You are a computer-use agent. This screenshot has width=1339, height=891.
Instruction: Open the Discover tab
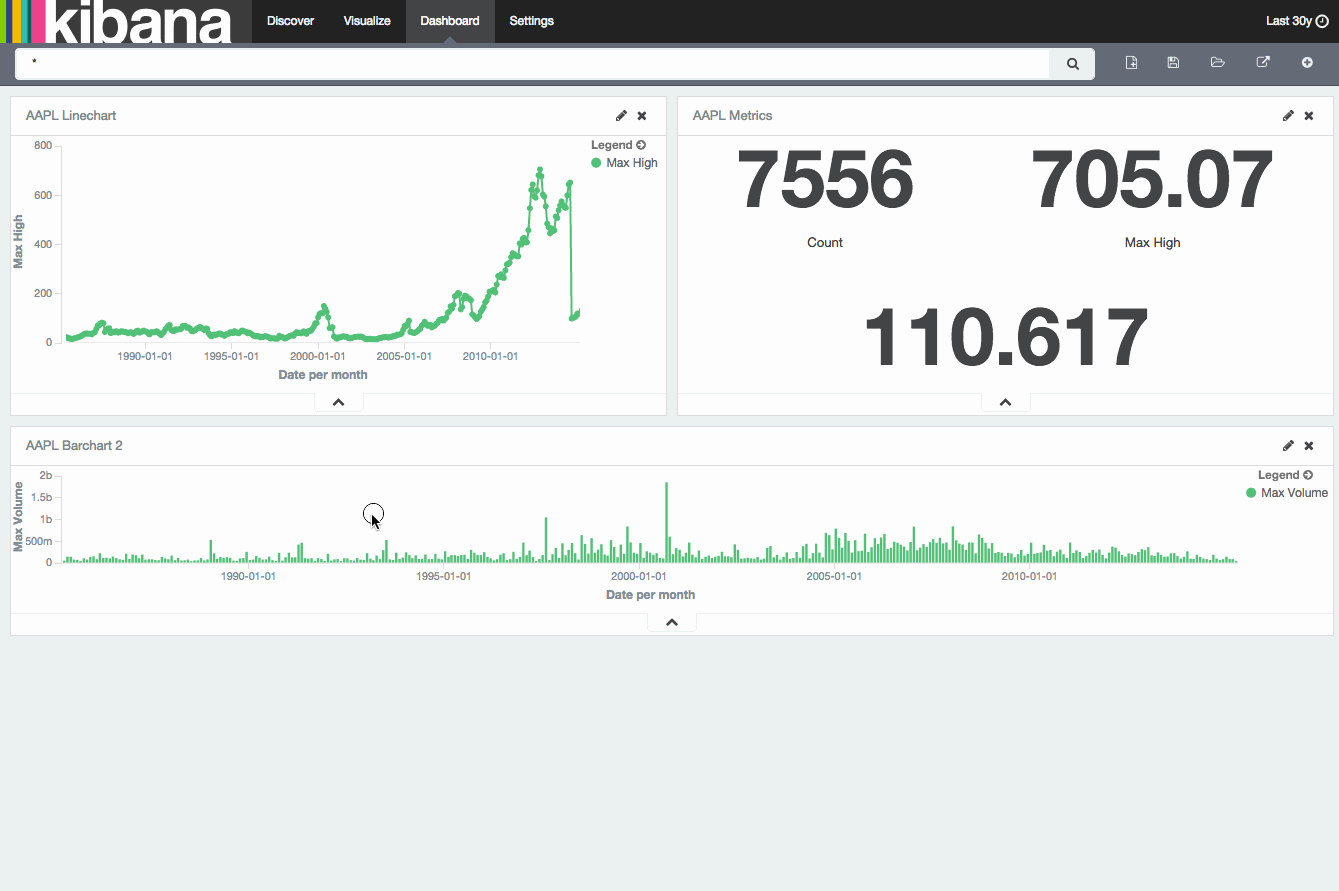pos(290,21)
